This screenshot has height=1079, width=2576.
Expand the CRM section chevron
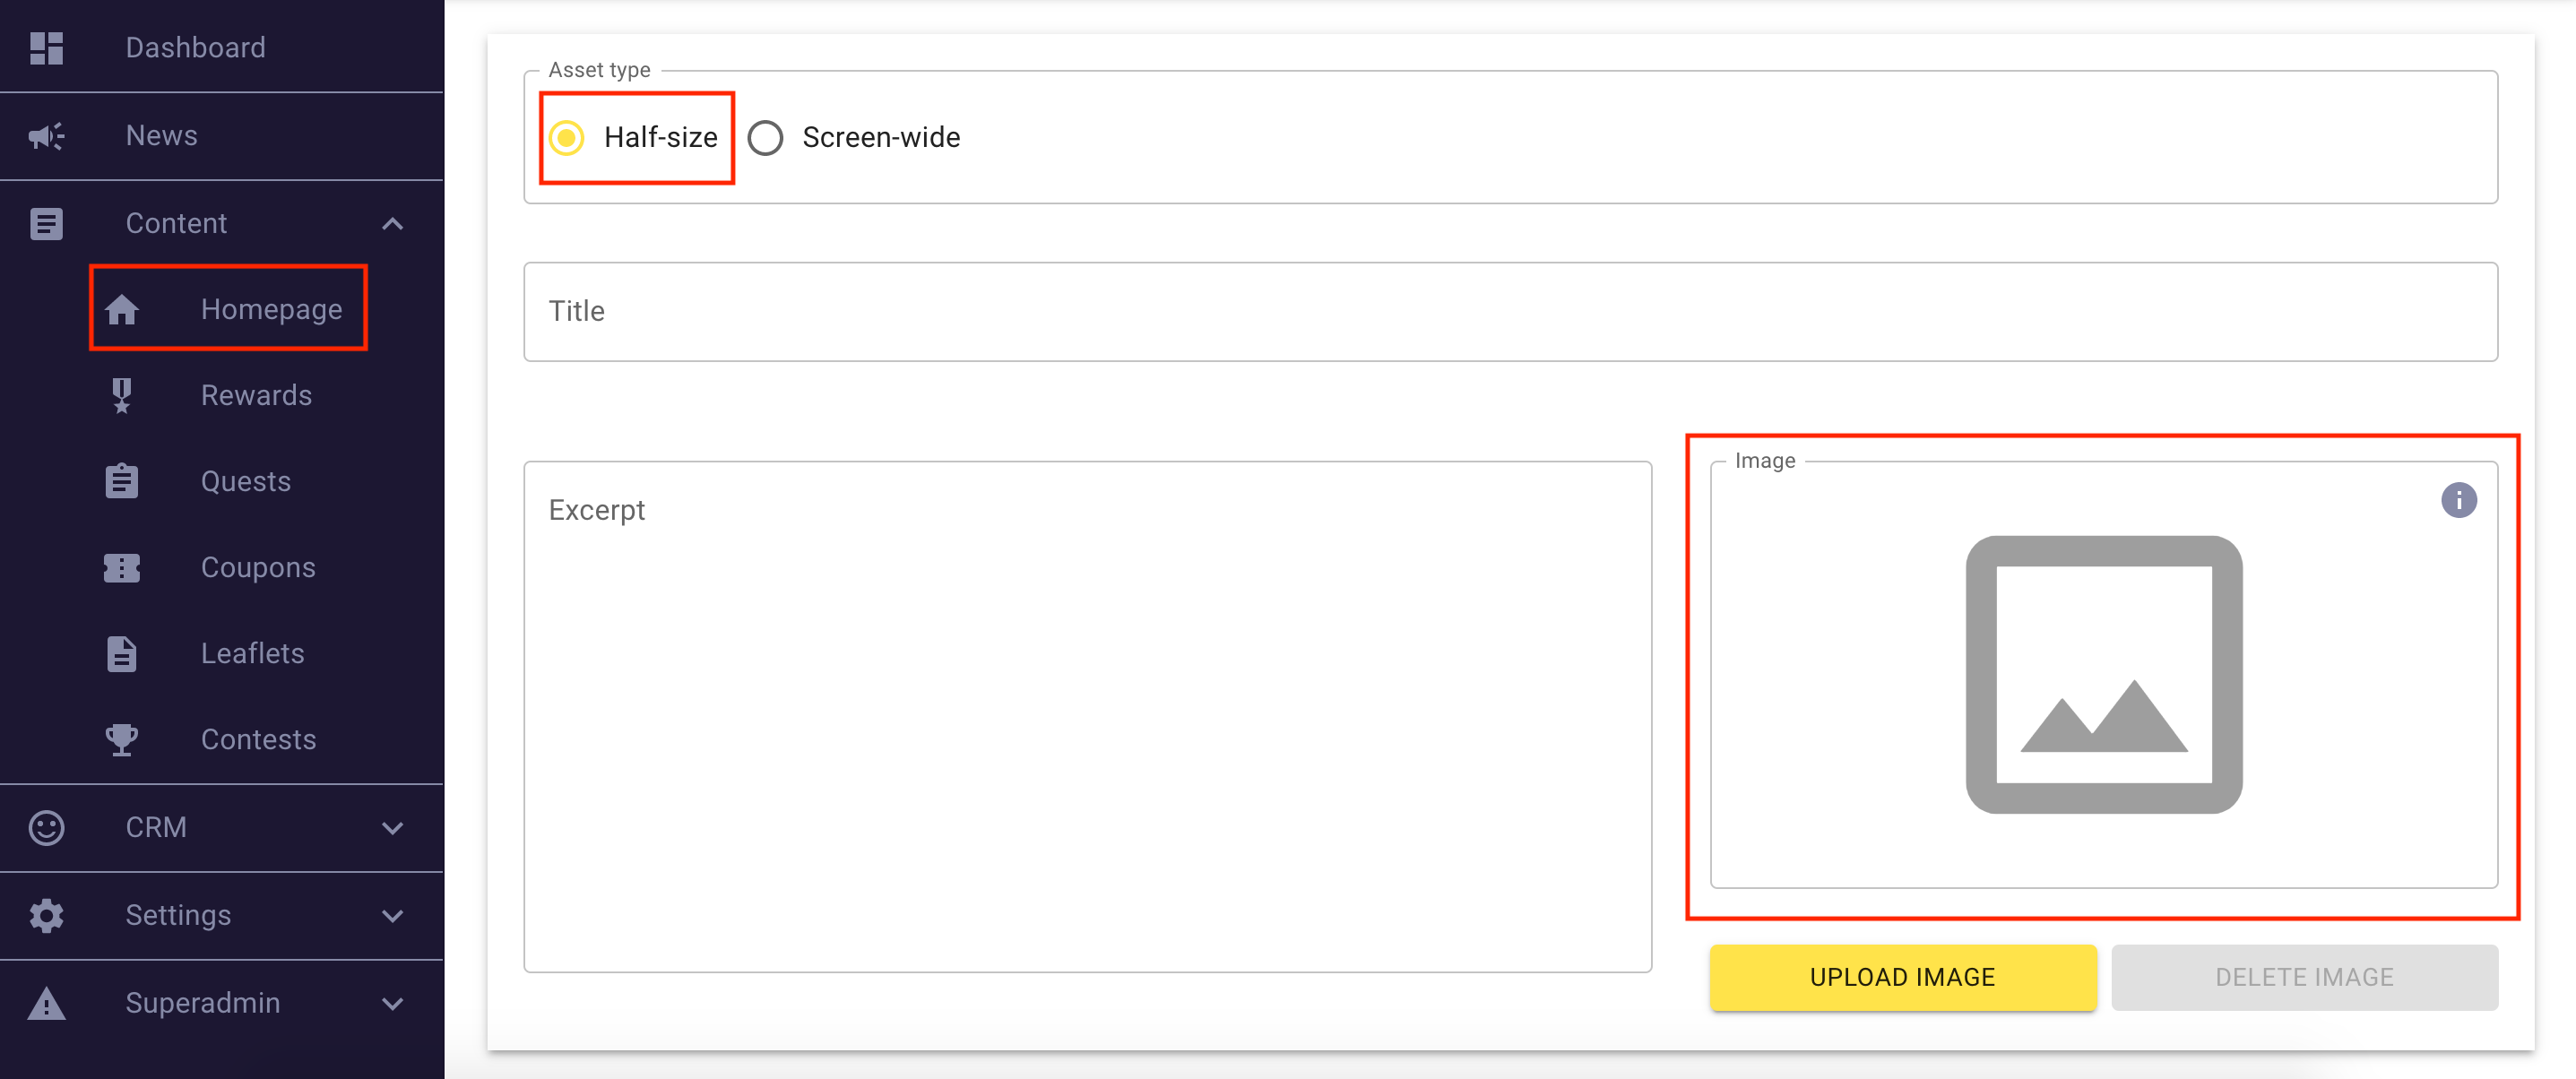(x=393, y=827)
